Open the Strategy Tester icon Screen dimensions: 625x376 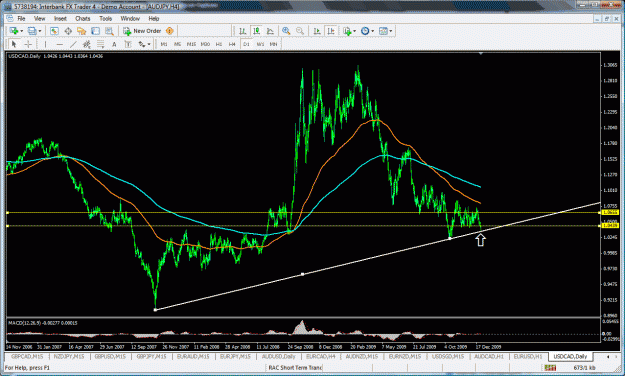(x=109, y=31)
